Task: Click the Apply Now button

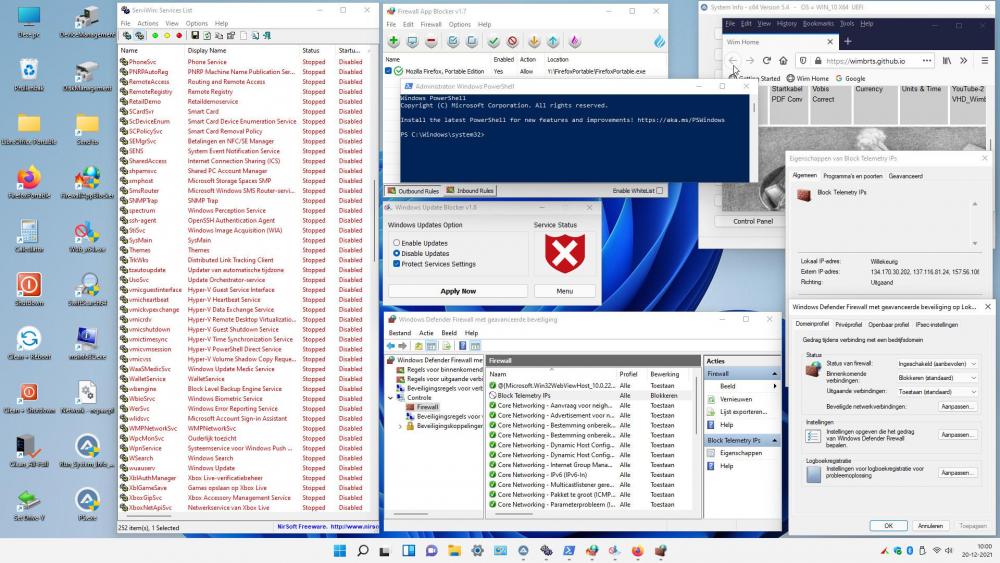Action: click(457, 291)
